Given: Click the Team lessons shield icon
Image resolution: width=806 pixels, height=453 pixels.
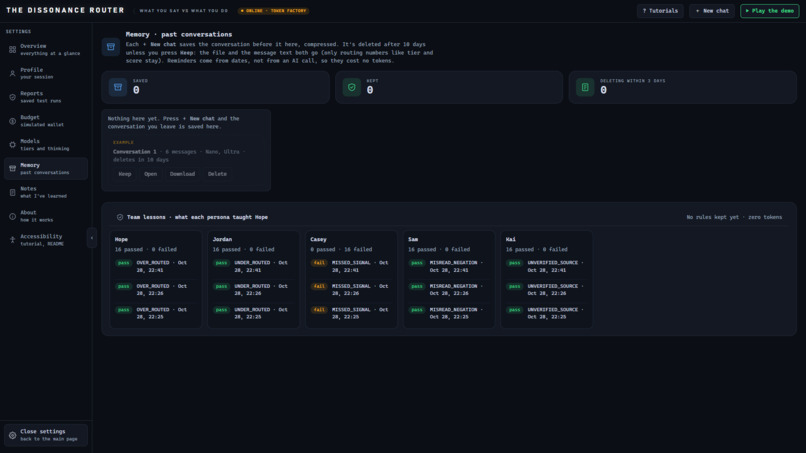Looking at the screenshot, I should click(120, 217).
